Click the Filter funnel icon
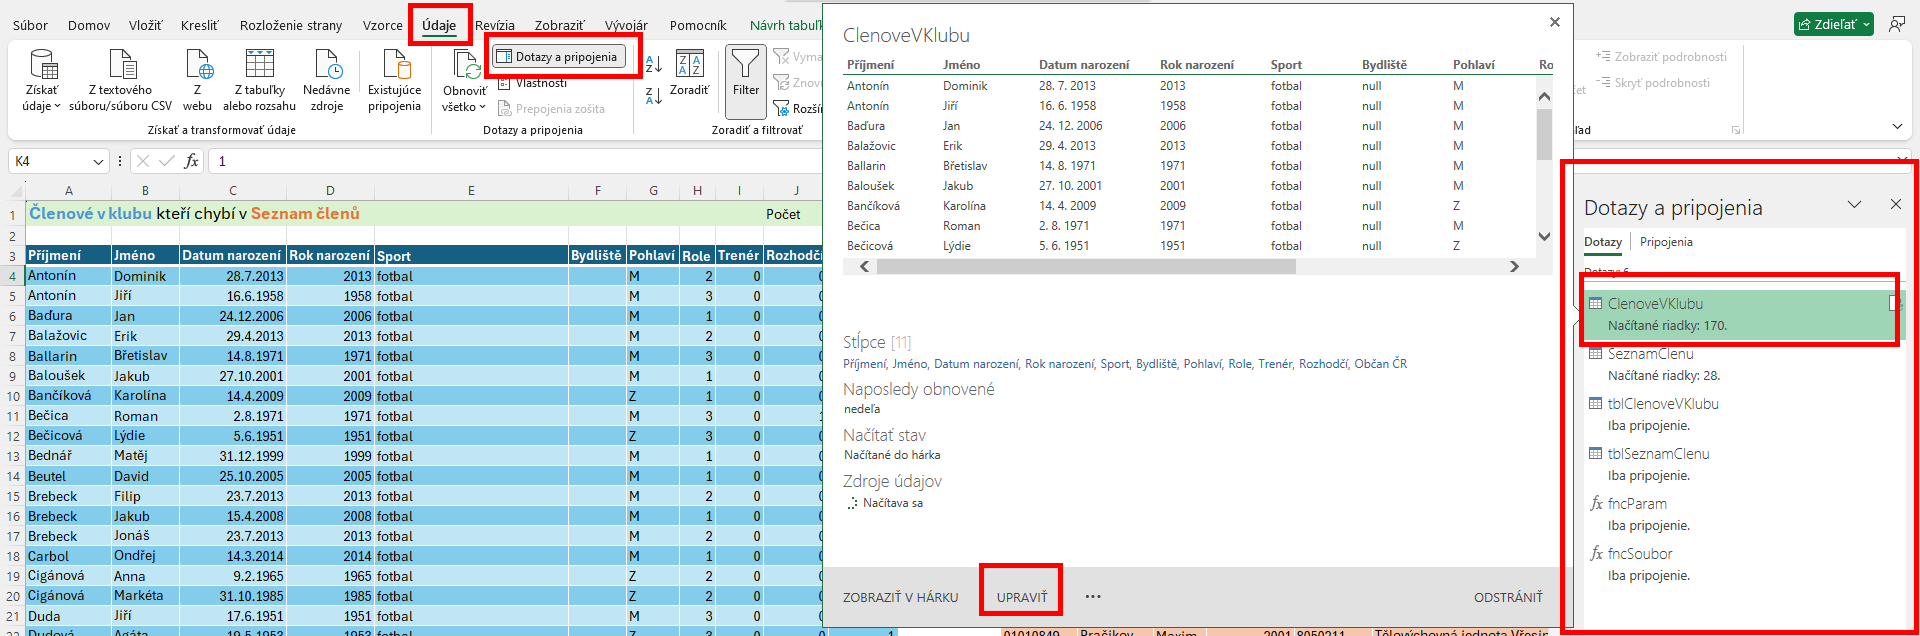This screenshot has width=1920, height=636. pos(745,66)
